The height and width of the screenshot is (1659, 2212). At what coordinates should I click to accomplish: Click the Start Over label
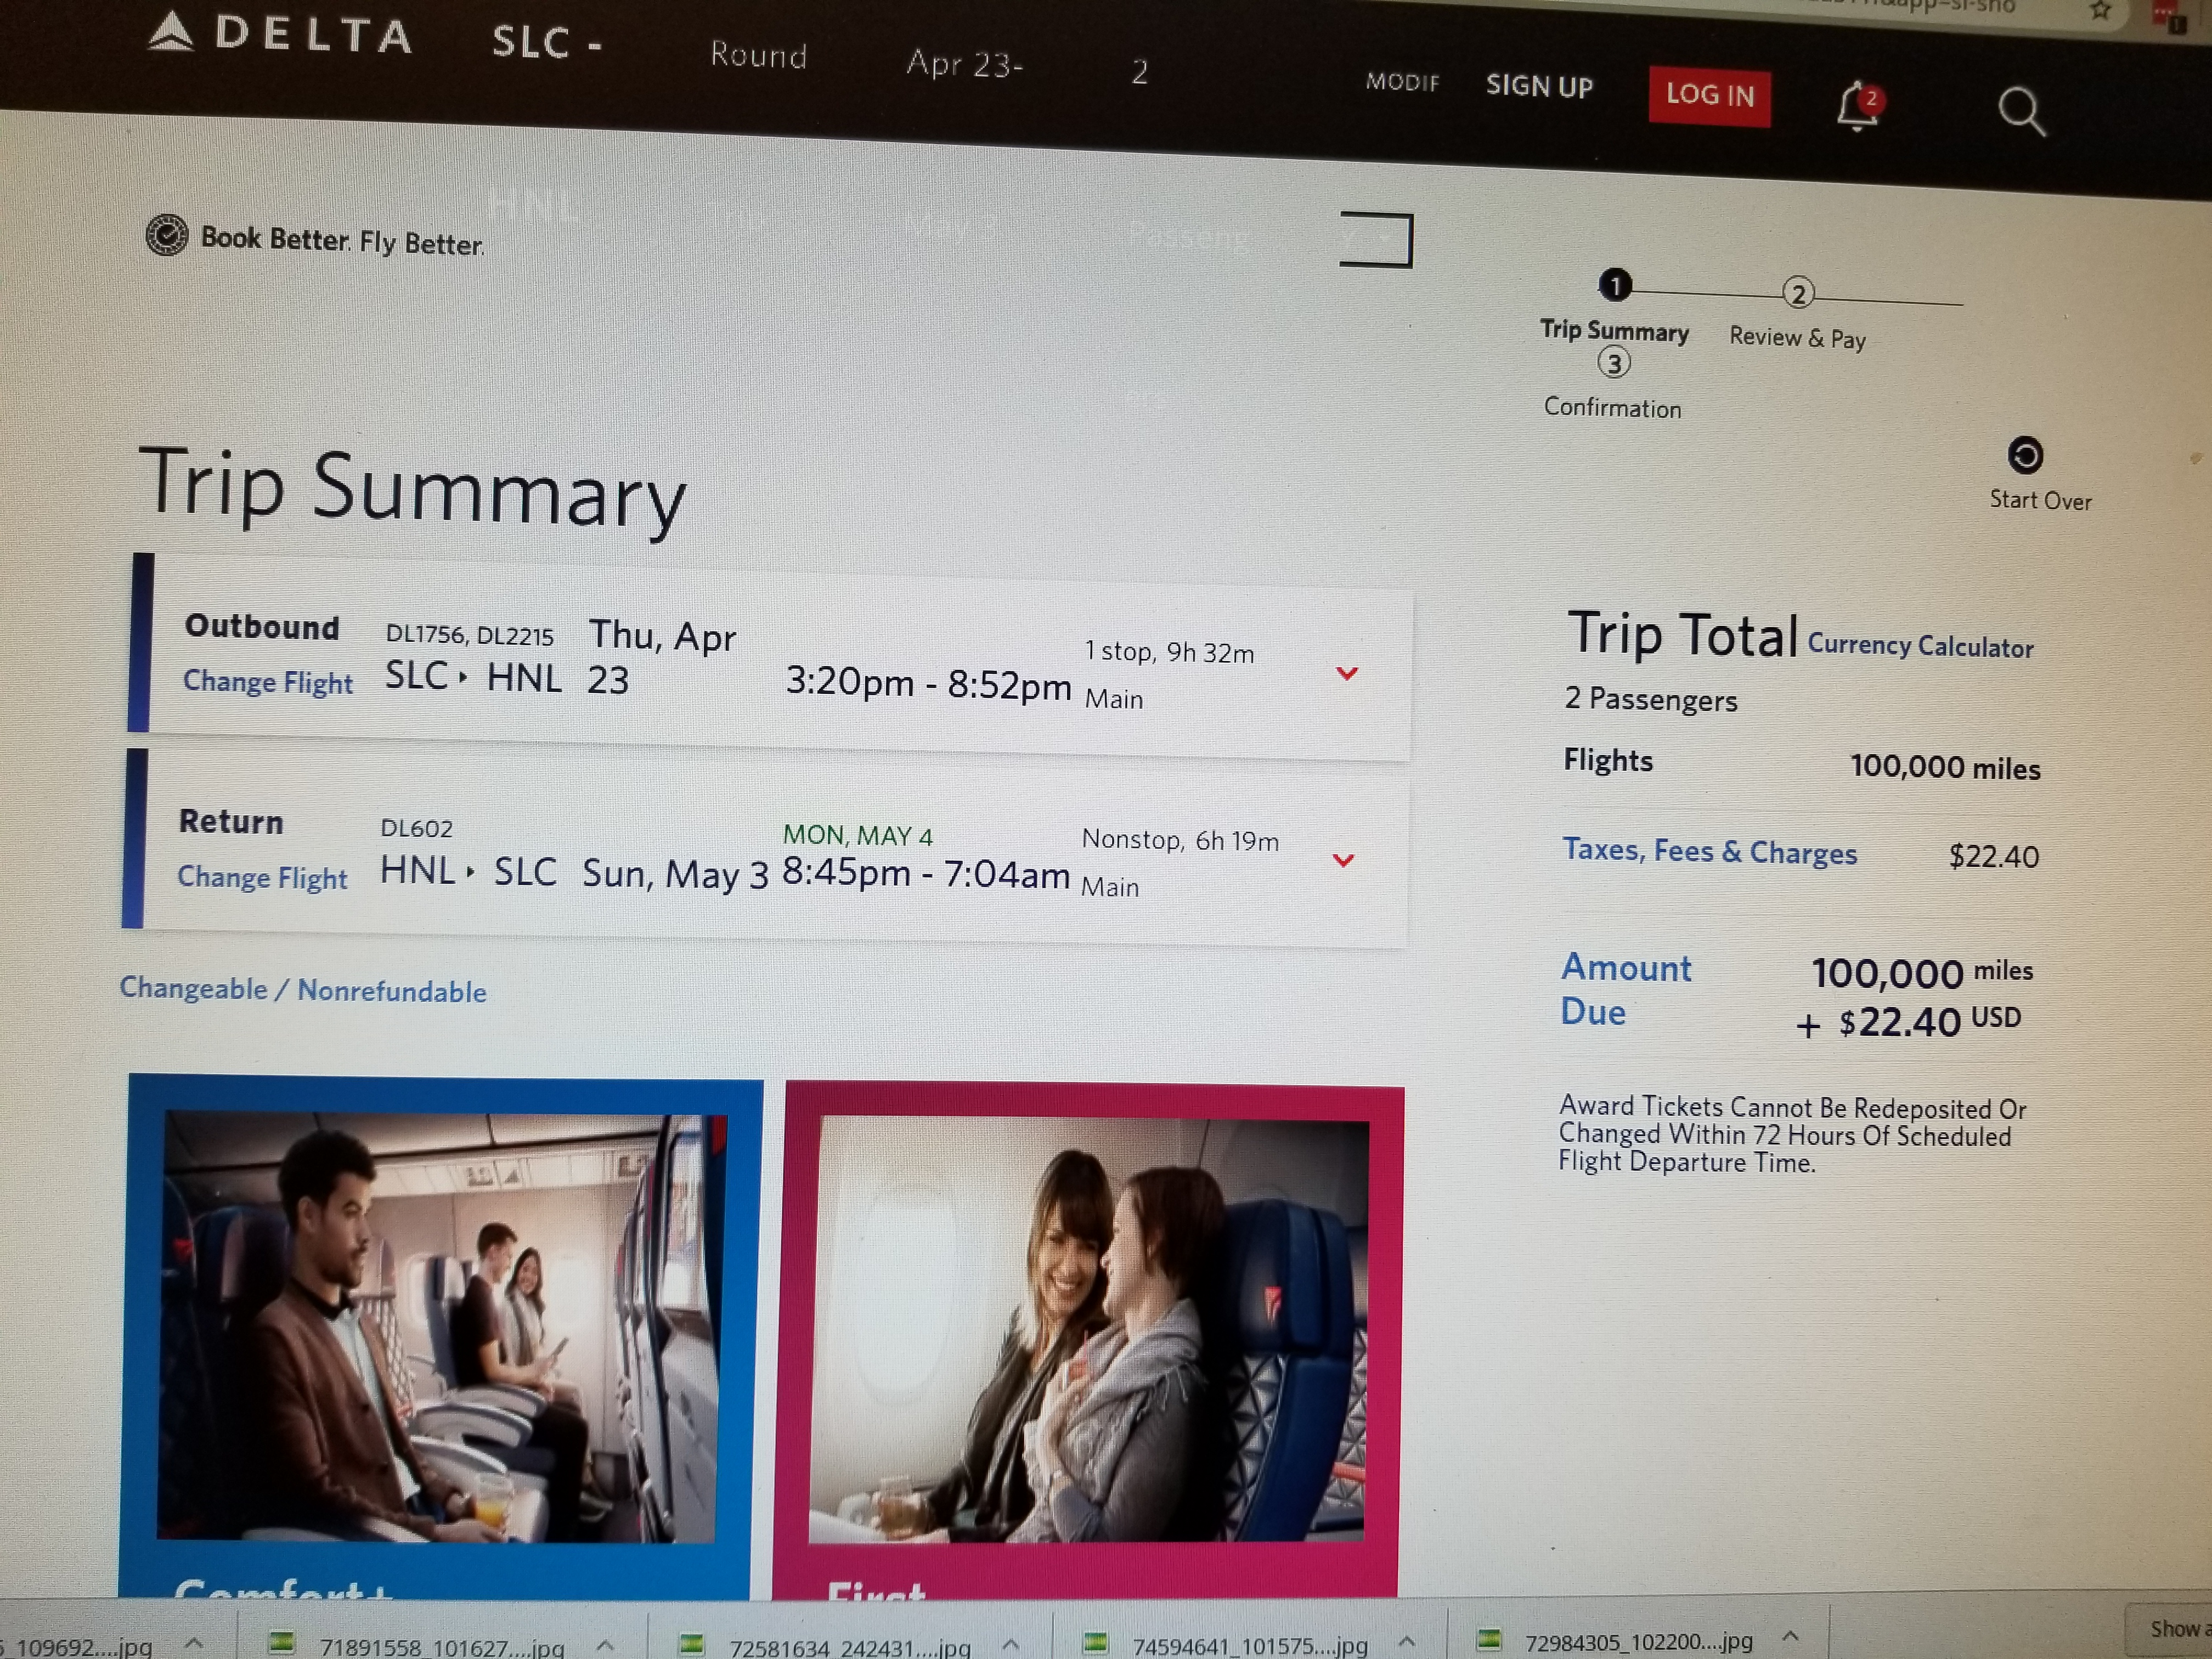coord(2040,500)
